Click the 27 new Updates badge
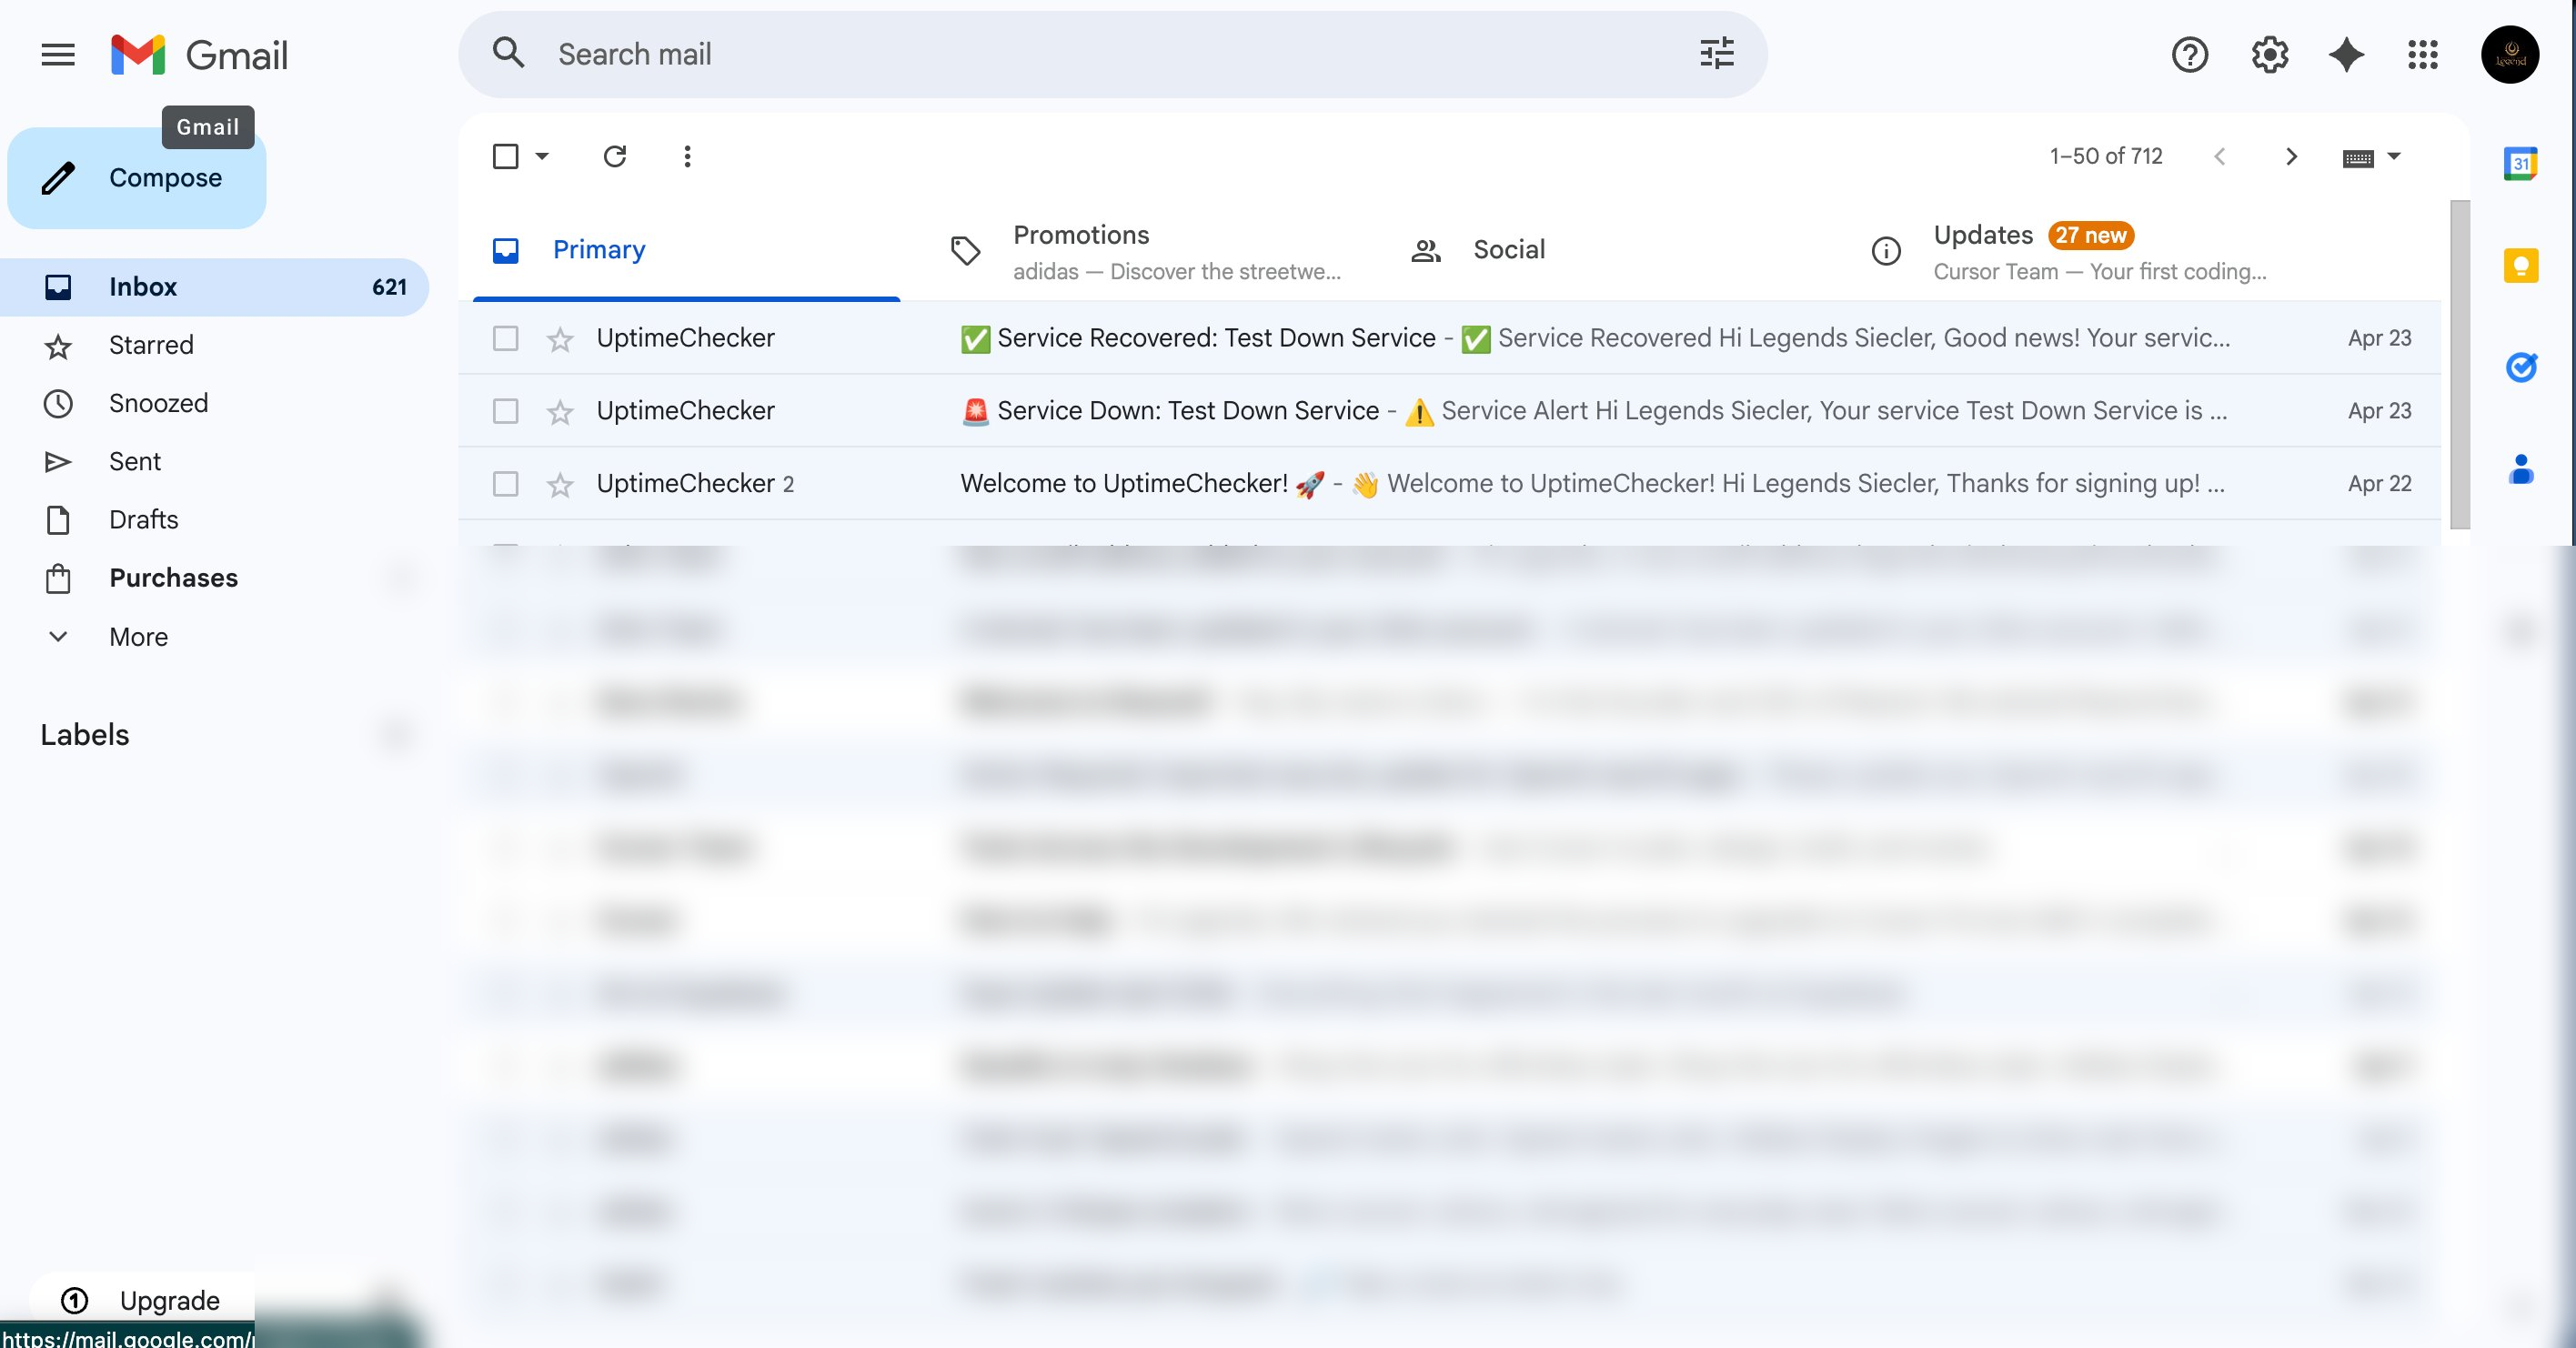 click(2090, 235)
